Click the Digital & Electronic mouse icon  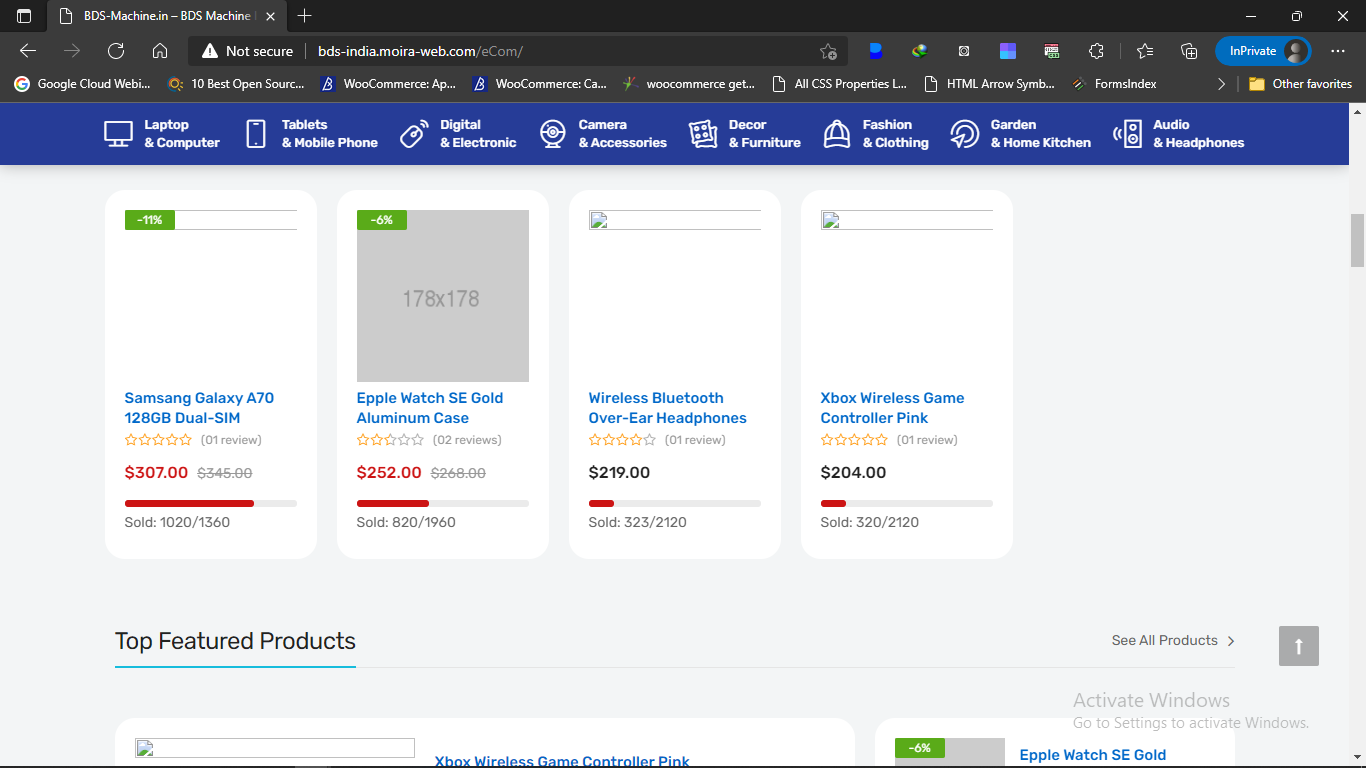[414, 134]
